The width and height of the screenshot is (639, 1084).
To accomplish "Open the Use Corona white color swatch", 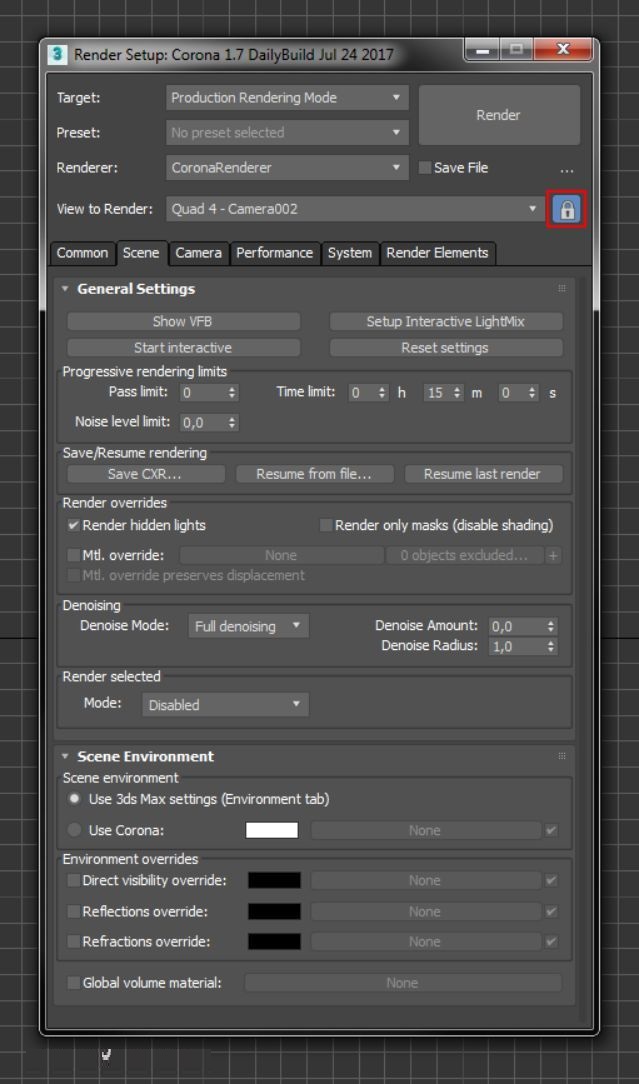I will coord(272,830).
